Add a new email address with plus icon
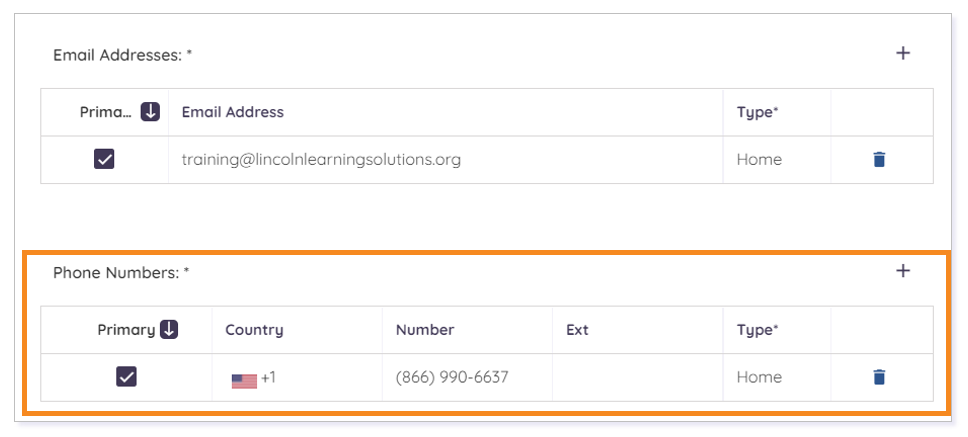This screenshot has width=968, height=437. 903,53
